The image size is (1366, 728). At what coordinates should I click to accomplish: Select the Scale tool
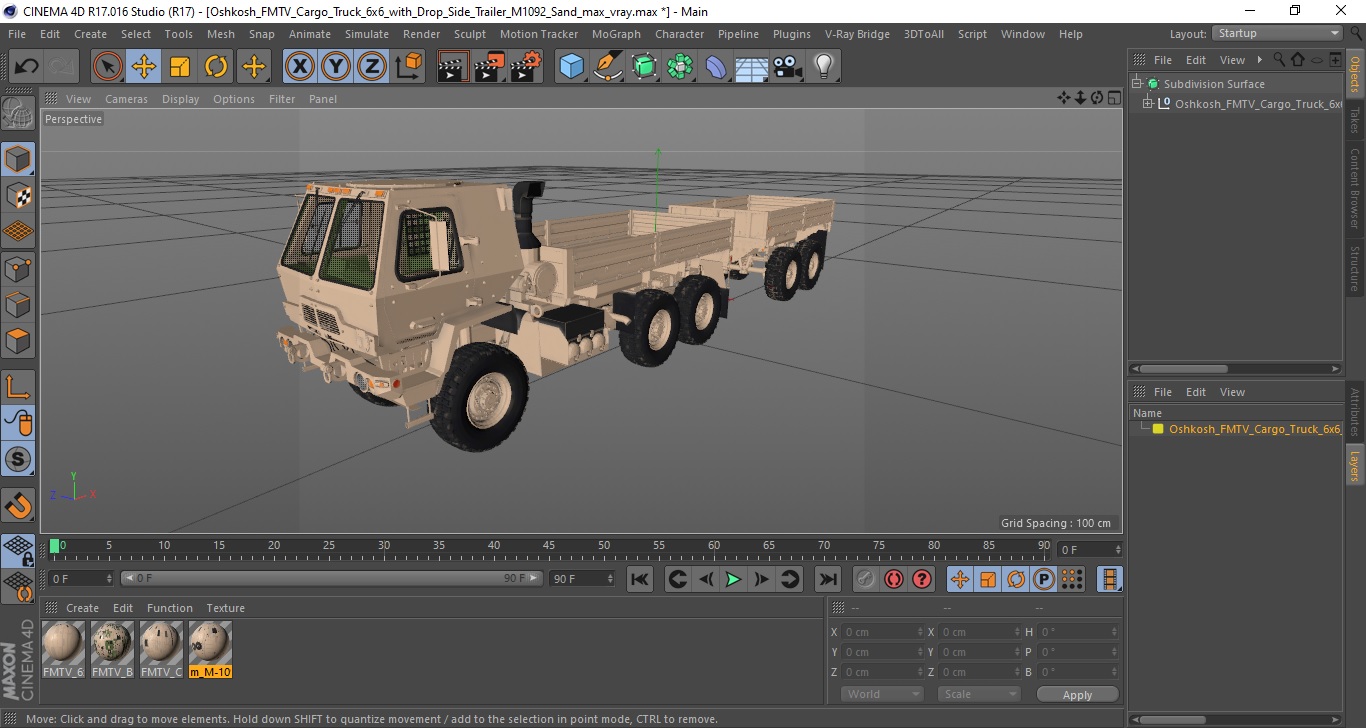[180, 67]
